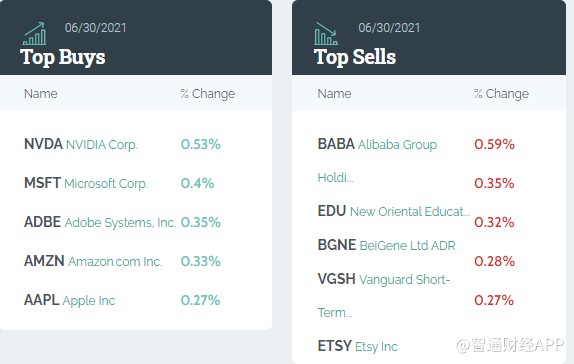The width and height of the screenshot is (574, 364).
Task: Click the falling bar chart Top Sells icon
Action: click(326, 34)
